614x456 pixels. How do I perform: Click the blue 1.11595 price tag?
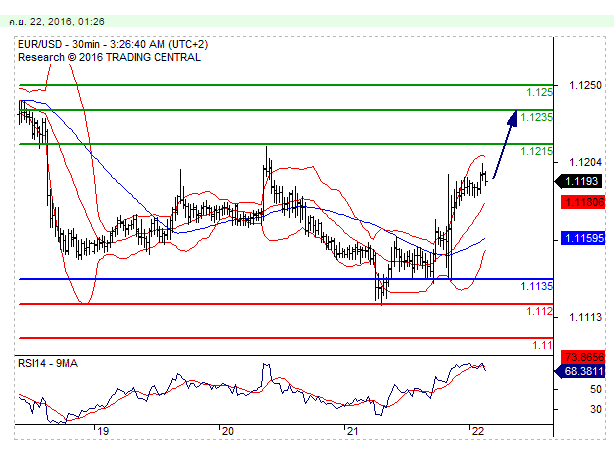click(583, 238)
